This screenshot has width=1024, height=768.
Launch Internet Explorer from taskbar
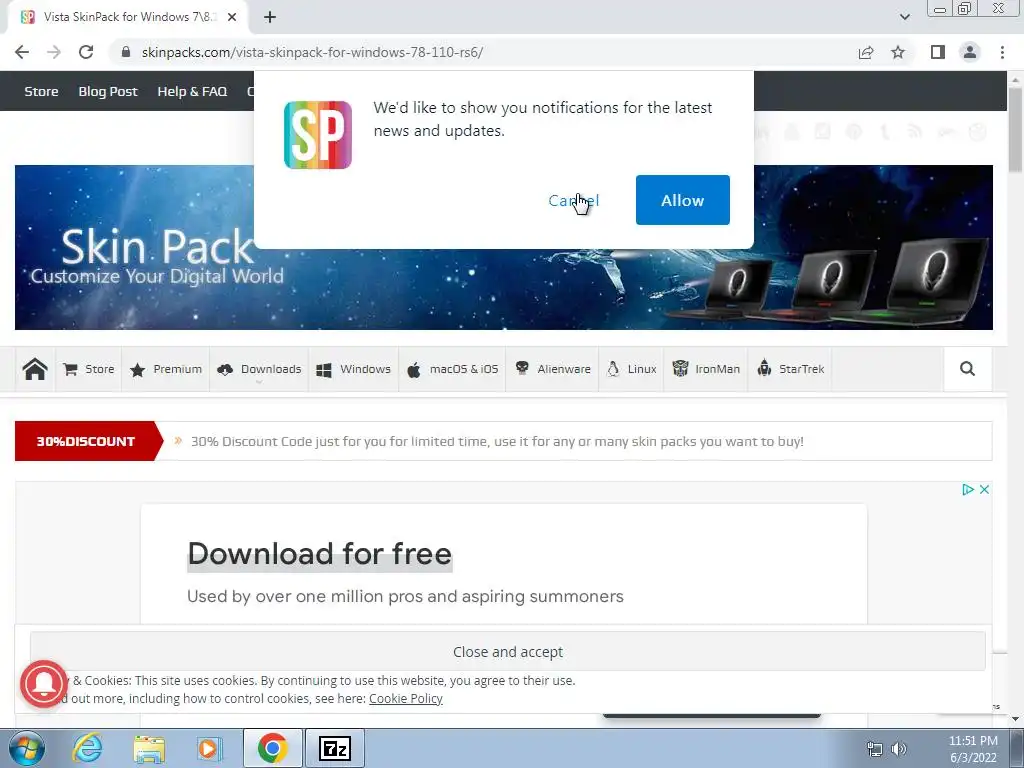pos(88,748)
